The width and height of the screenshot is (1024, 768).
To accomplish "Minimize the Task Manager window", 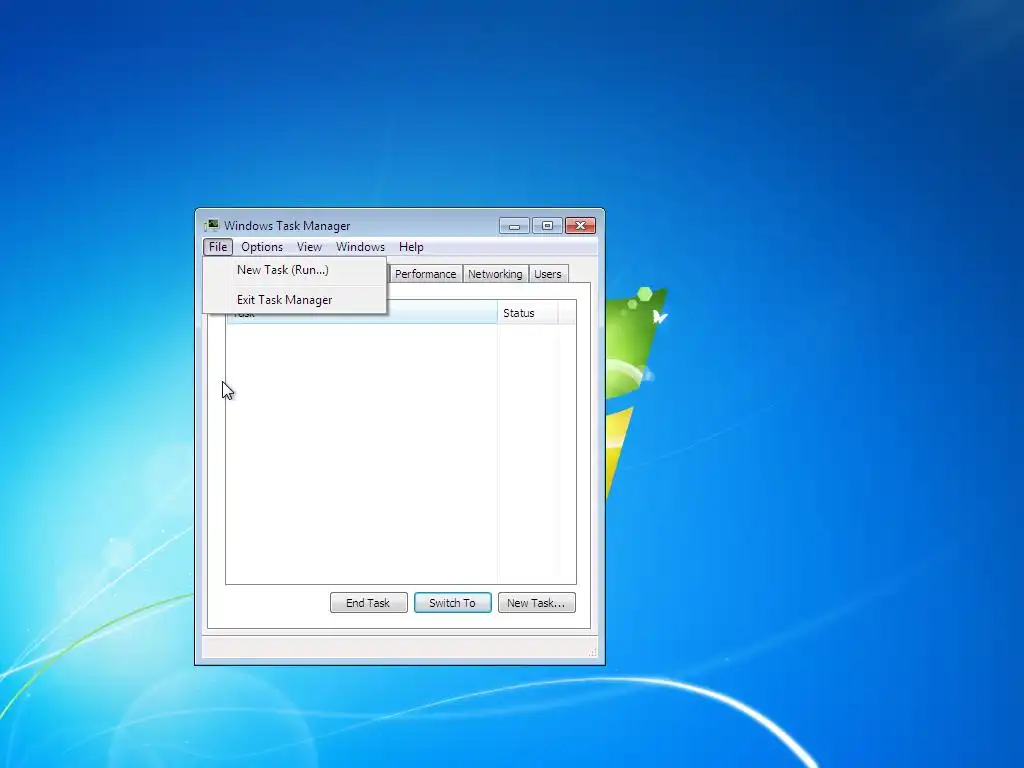I will click(514, 226).
